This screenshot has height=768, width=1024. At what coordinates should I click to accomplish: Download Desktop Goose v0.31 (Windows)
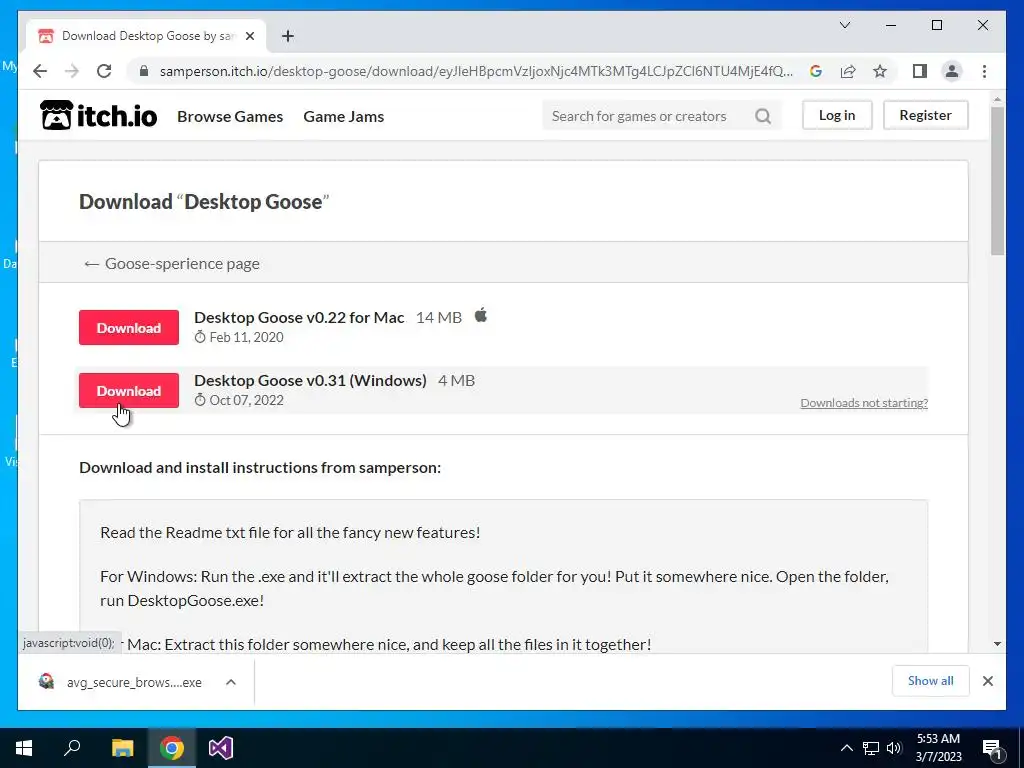129,391
